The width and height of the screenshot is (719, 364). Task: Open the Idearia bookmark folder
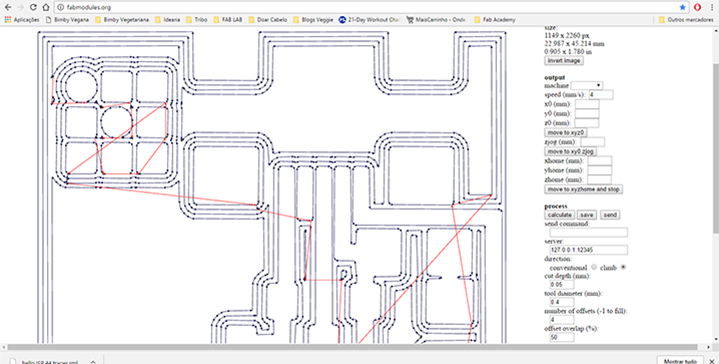pyautogui.click(x=168, y=20)
